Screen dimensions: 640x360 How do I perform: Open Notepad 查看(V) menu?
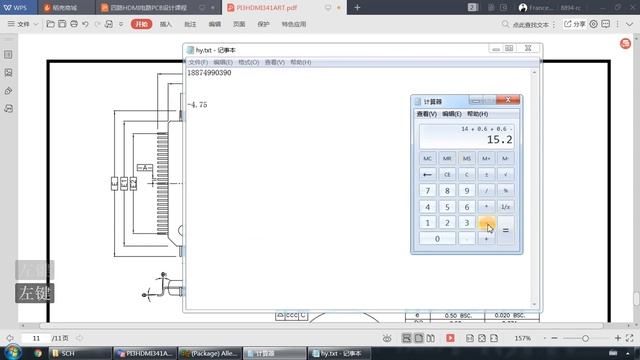[274, 62]
